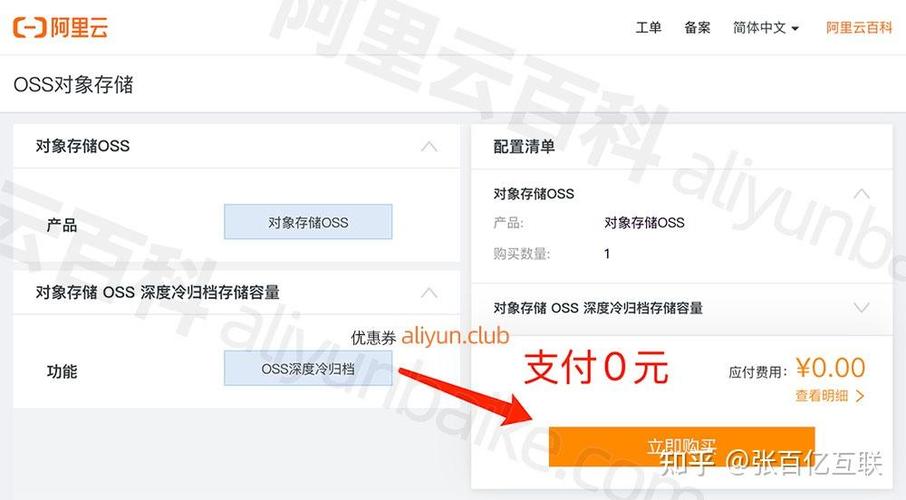Click the aliyun.club coupon link
The width and height of the screenshot is (906, 500).
click(455, 335)
